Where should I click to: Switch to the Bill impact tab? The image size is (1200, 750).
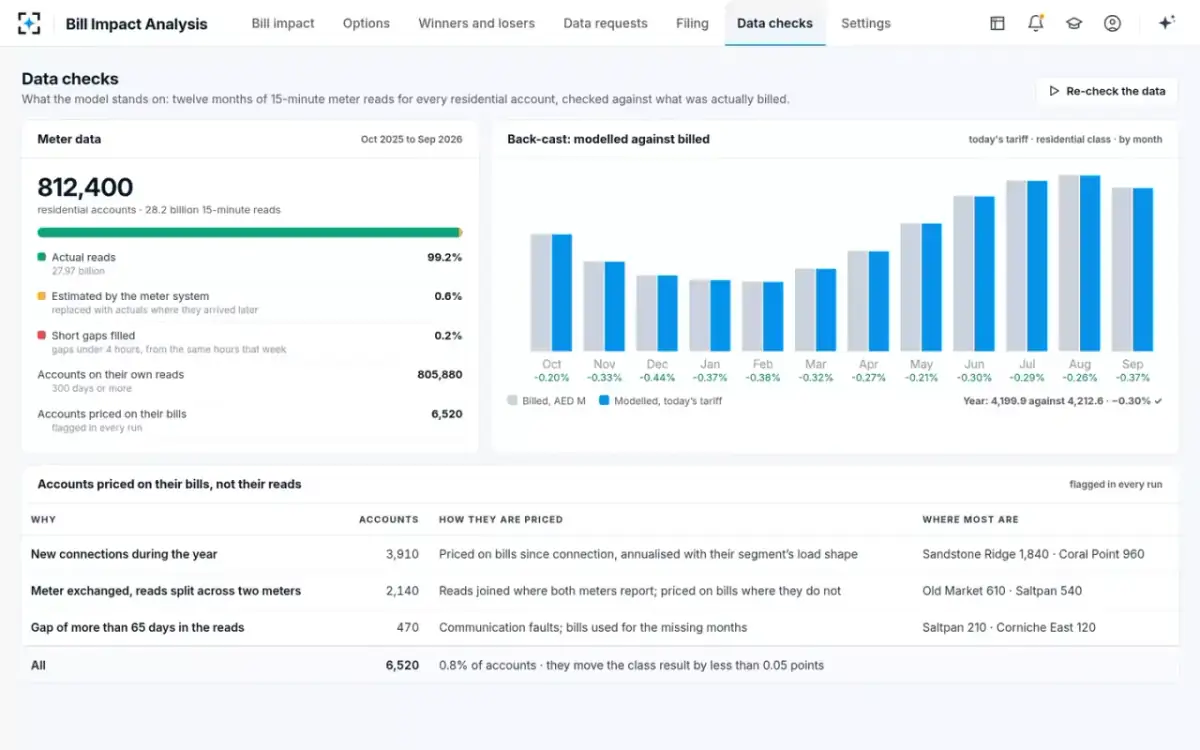283,23
